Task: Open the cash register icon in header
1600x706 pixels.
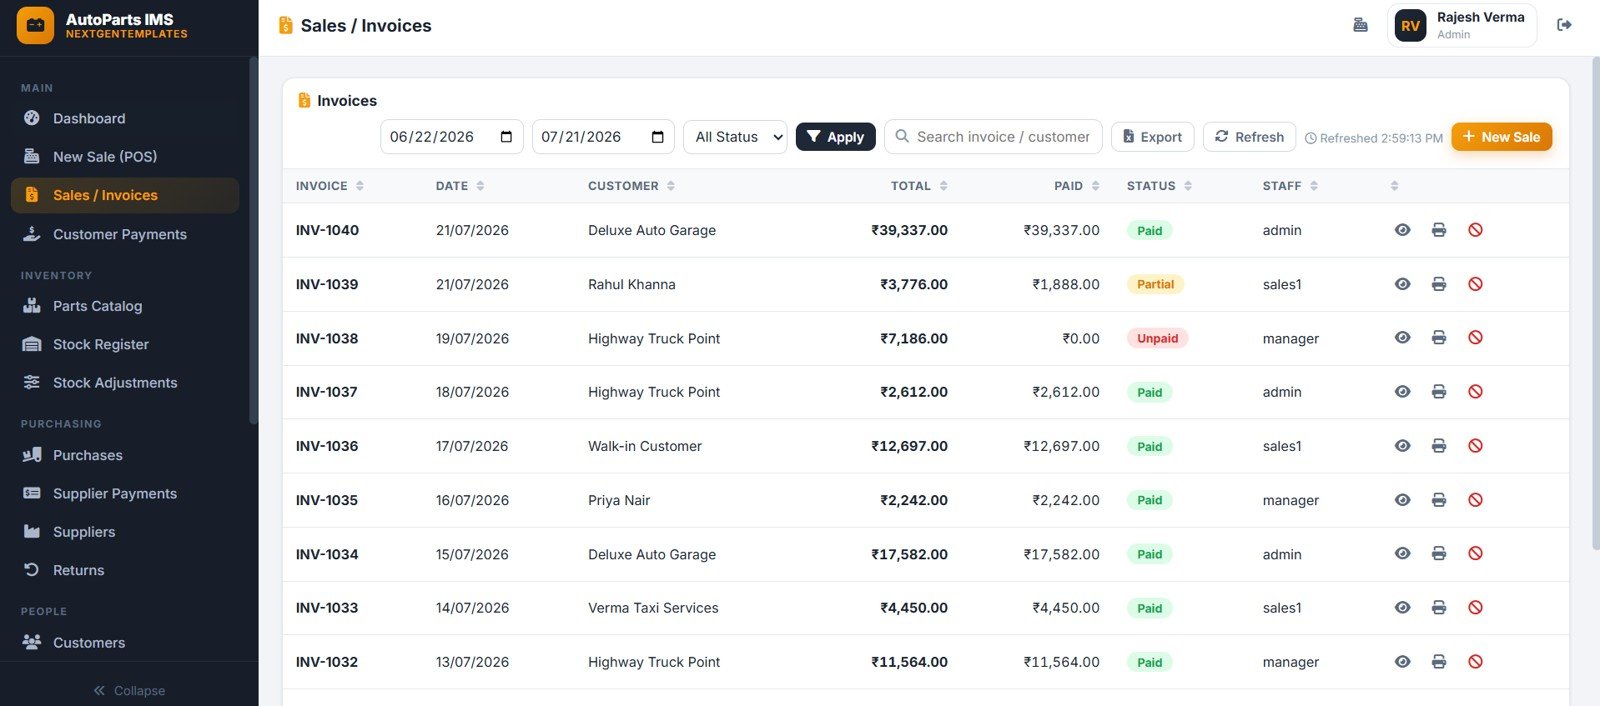Action: [x=1360, y=25]
